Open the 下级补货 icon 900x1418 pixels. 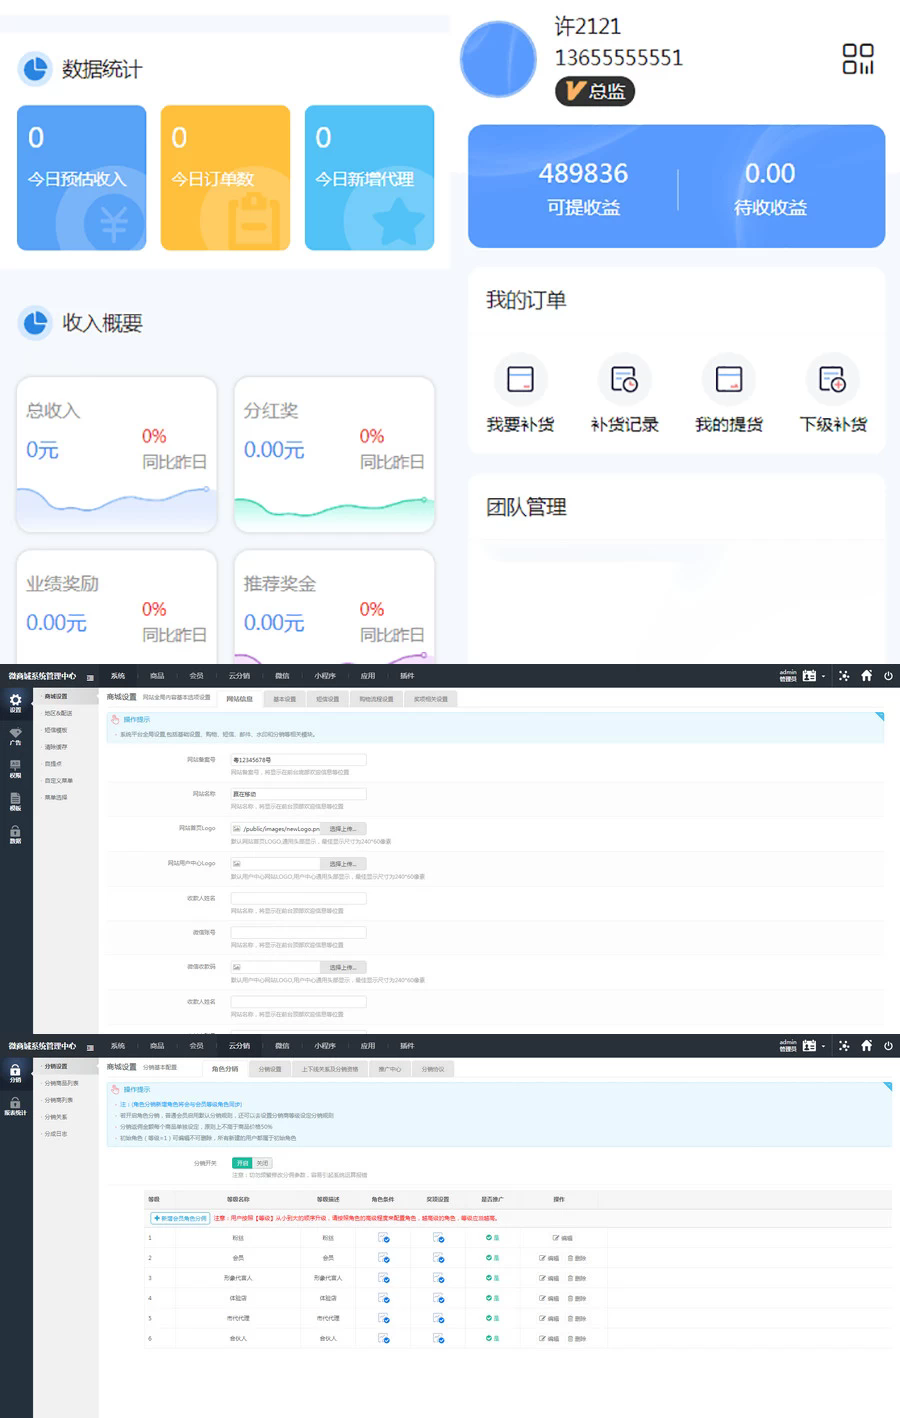coord(833,380)
